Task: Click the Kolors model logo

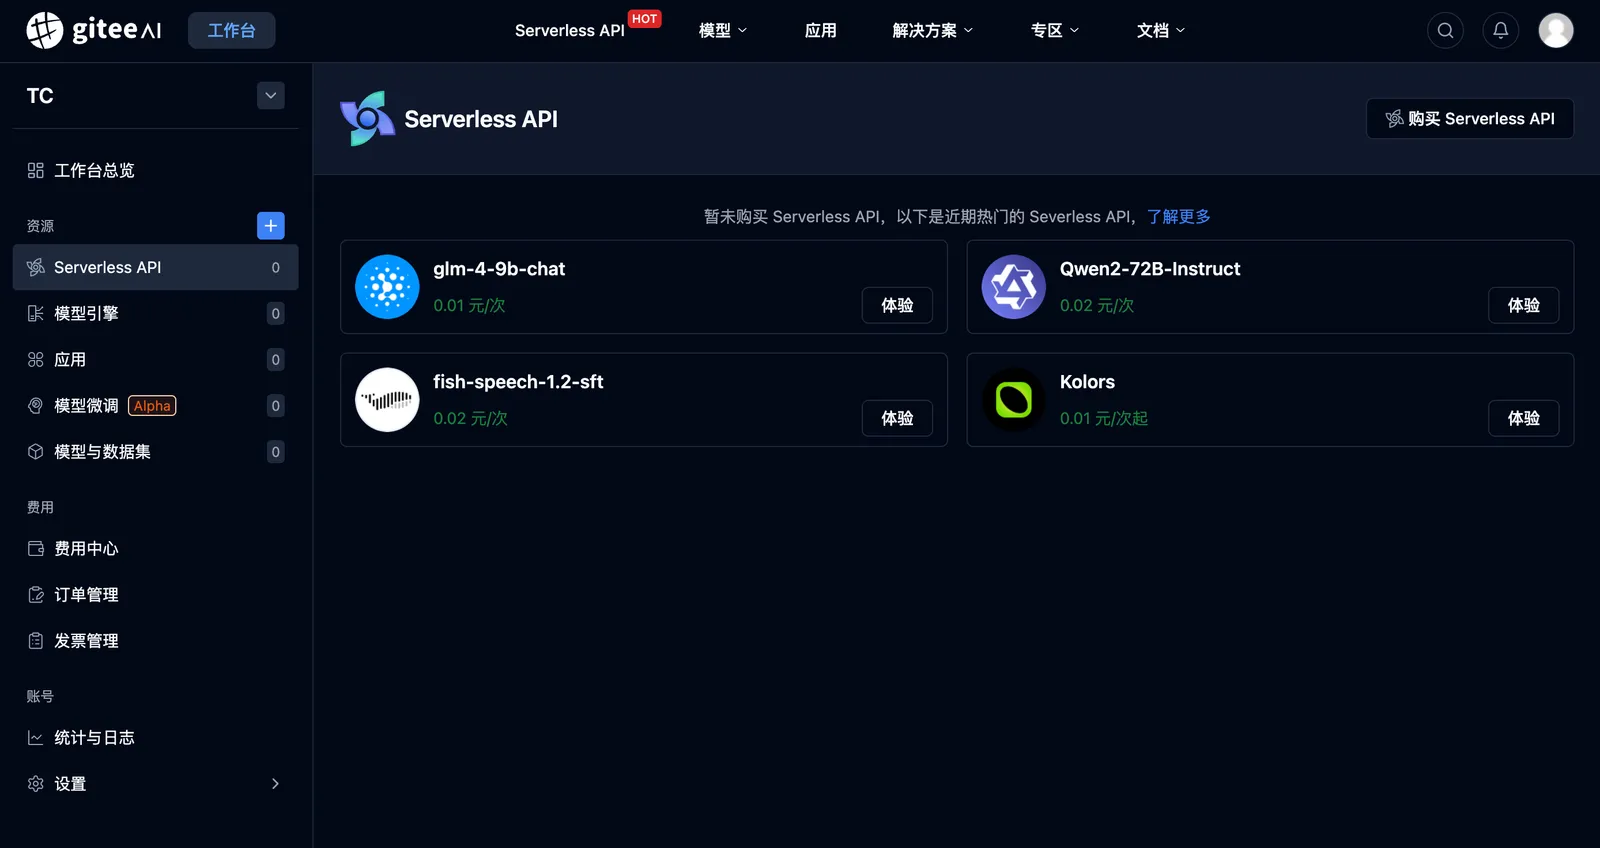Action: pyautogui.click(x=1013, y=400)
